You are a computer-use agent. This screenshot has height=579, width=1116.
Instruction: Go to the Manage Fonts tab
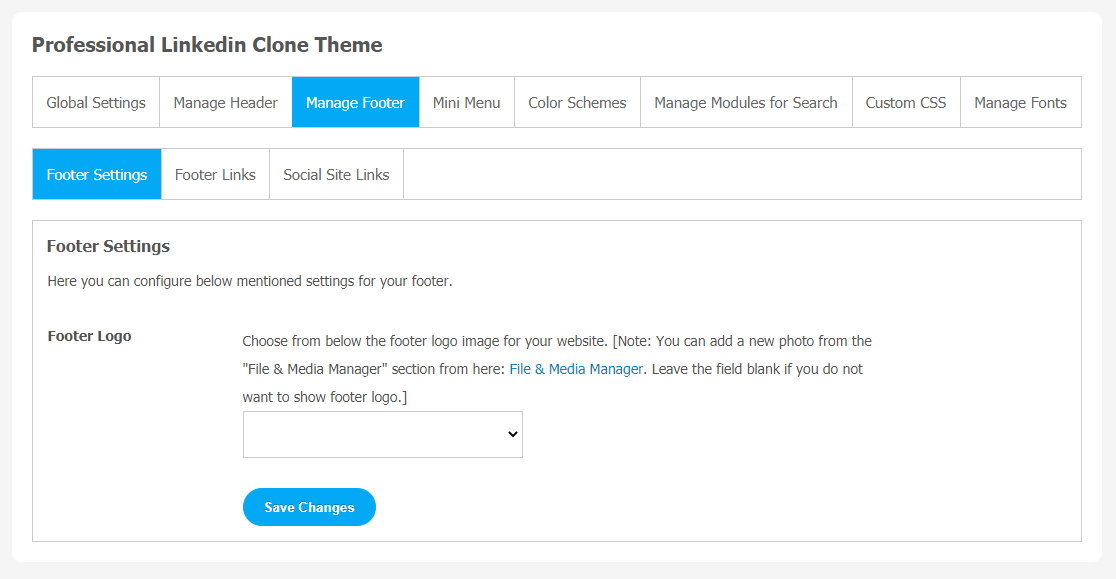1021,102
